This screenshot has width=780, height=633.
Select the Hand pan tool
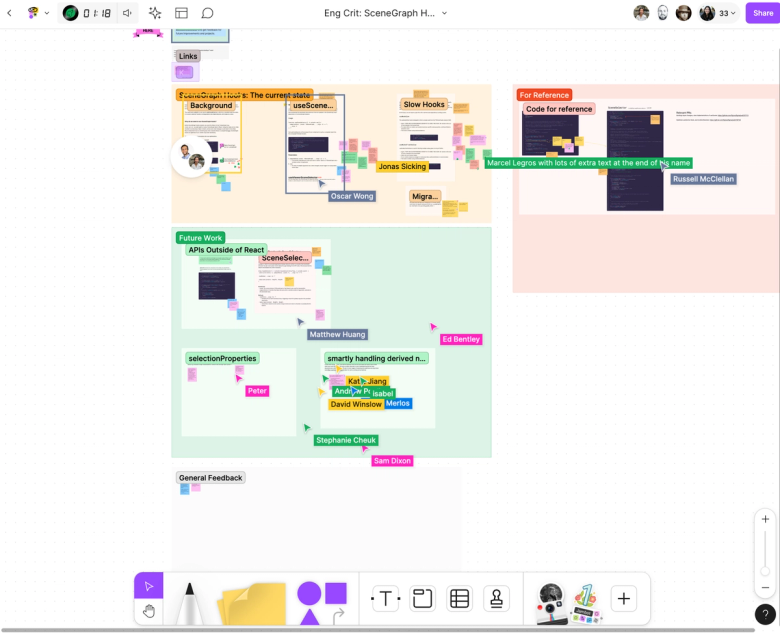tap(149, 611)
